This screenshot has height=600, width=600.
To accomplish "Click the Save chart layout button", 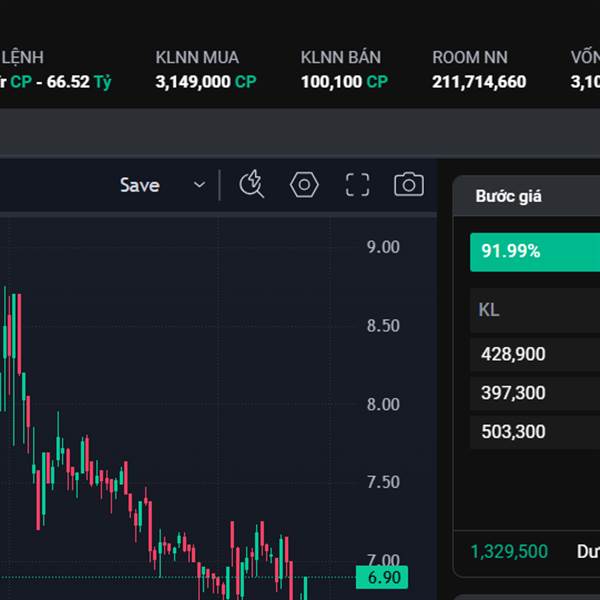I will pyautogui.click(x=139, y=185).
